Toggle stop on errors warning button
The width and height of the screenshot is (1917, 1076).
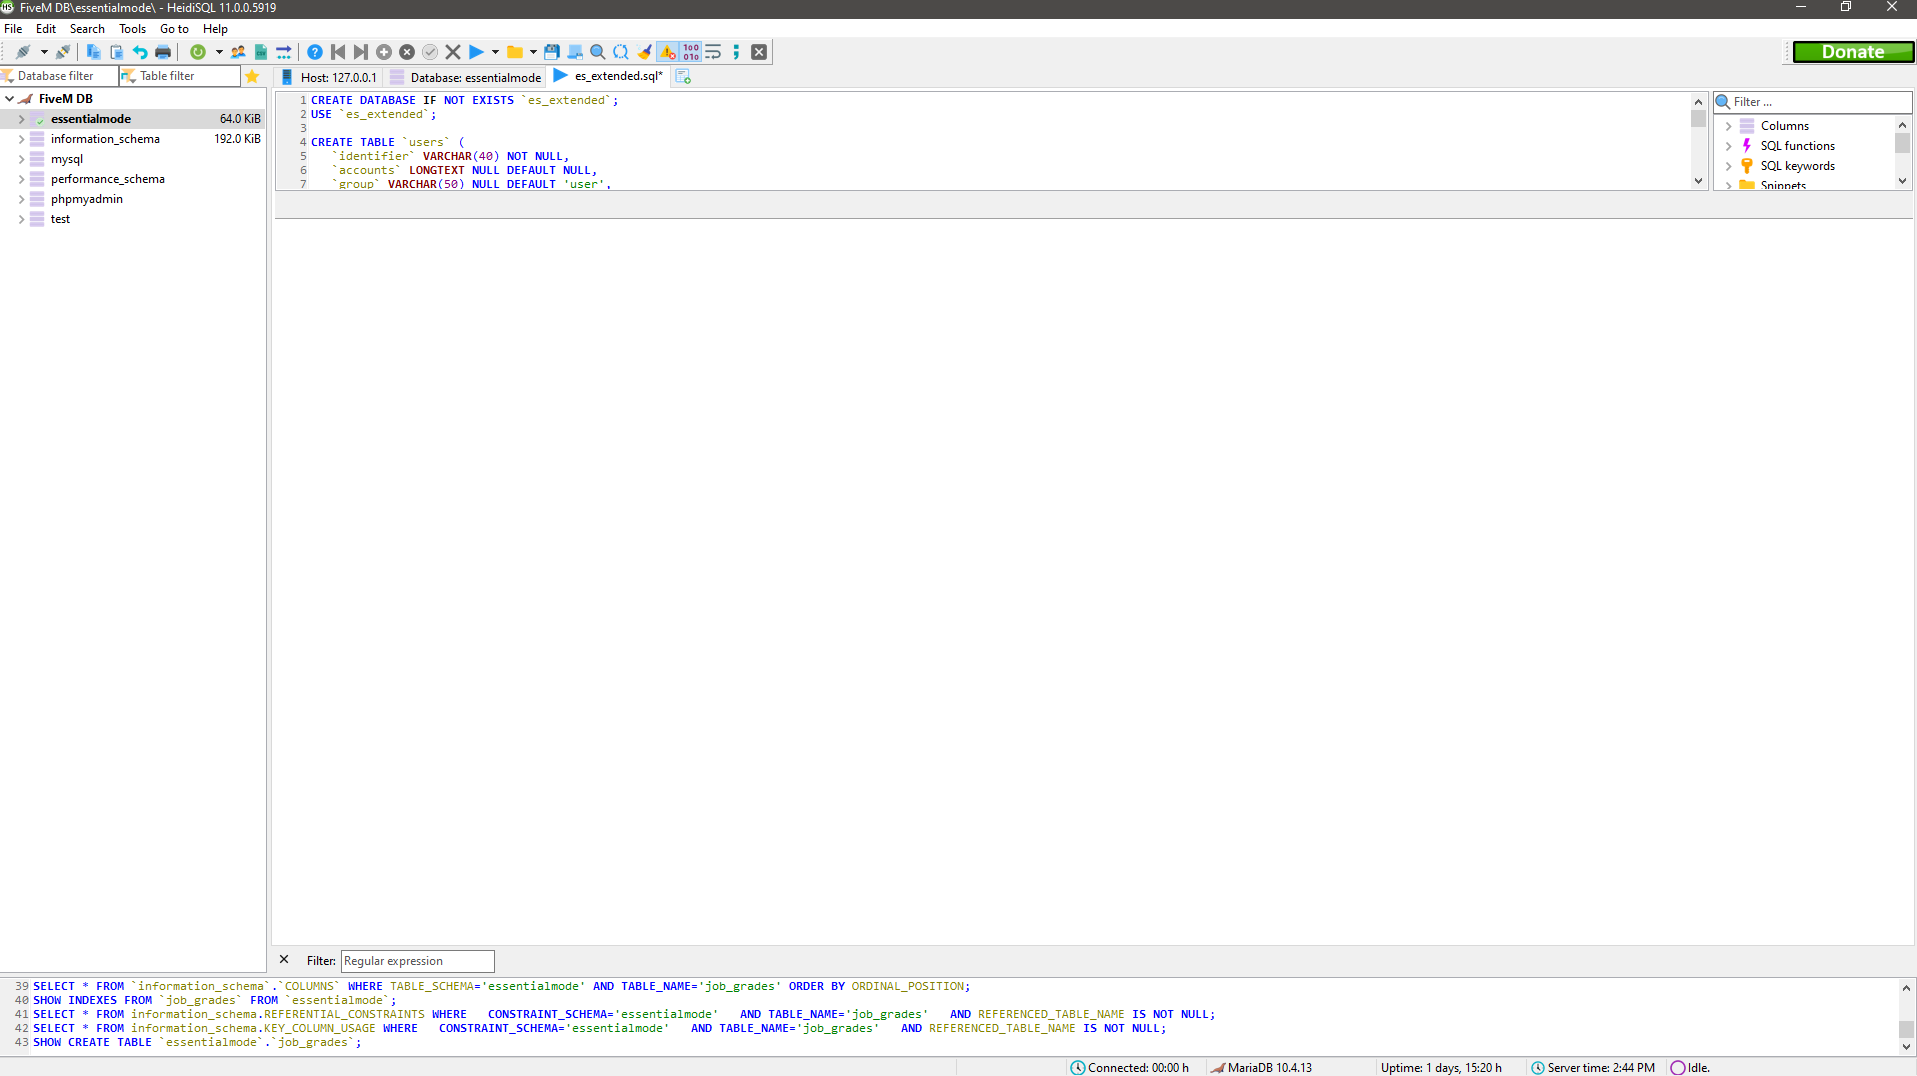point(667,52)
